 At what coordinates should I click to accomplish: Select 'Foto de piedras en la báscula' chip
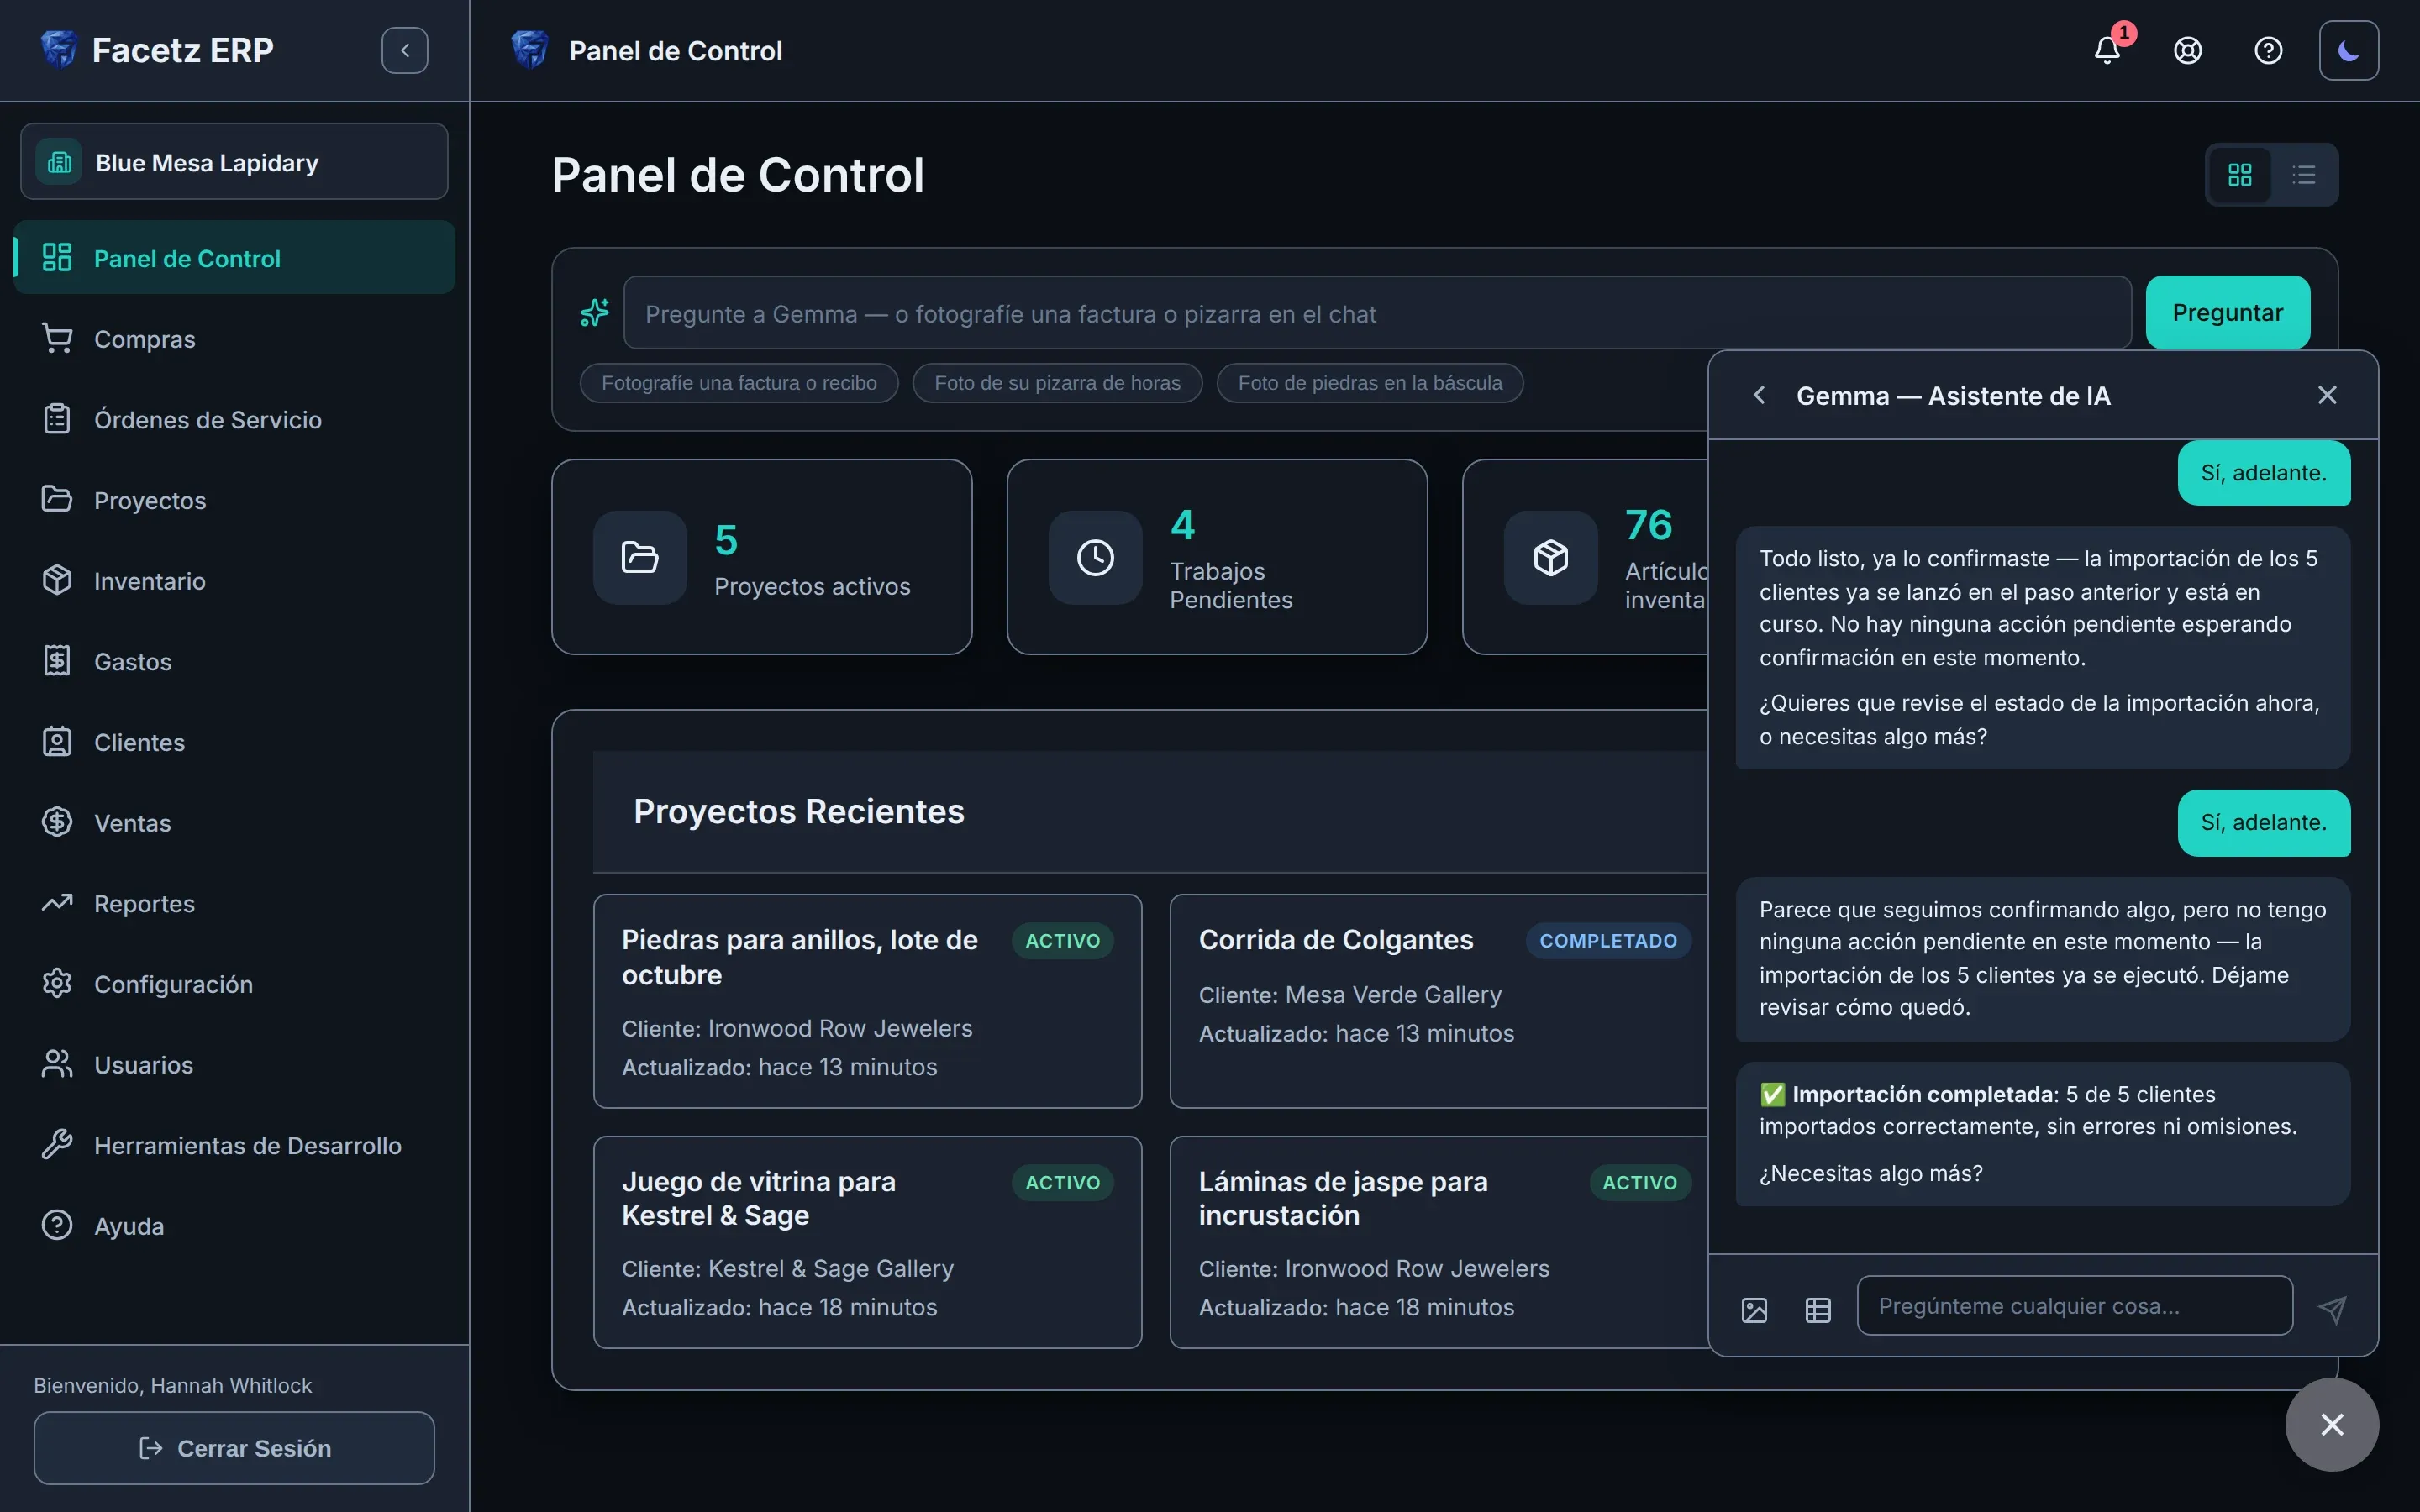tap(1370, 383)
